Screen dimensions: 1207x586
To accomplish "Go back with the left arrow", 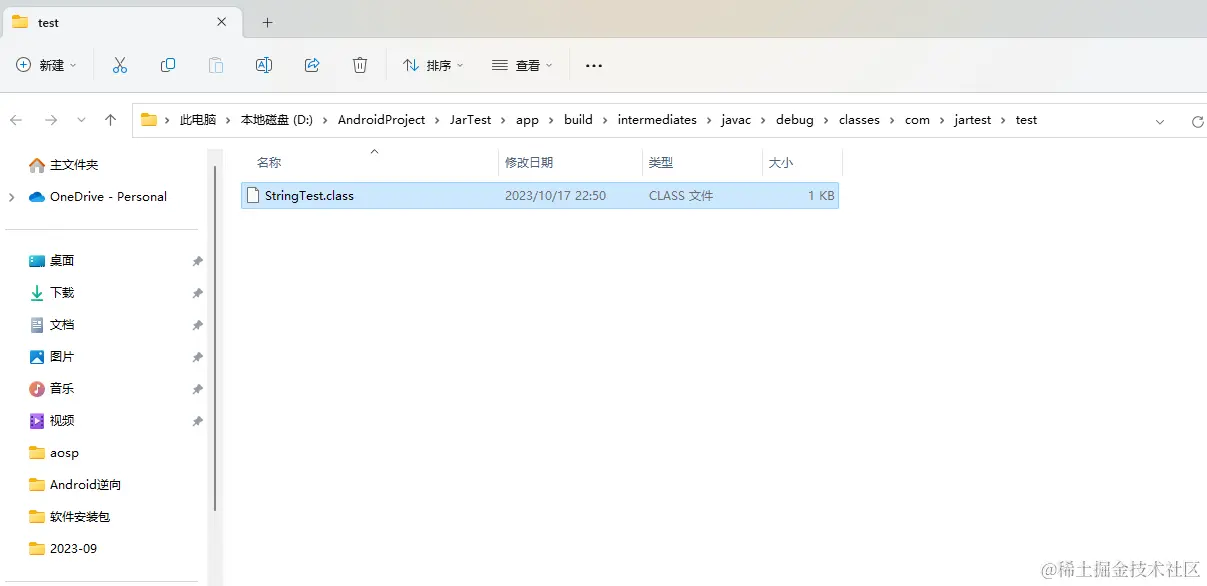I will [x=16, y=120].
